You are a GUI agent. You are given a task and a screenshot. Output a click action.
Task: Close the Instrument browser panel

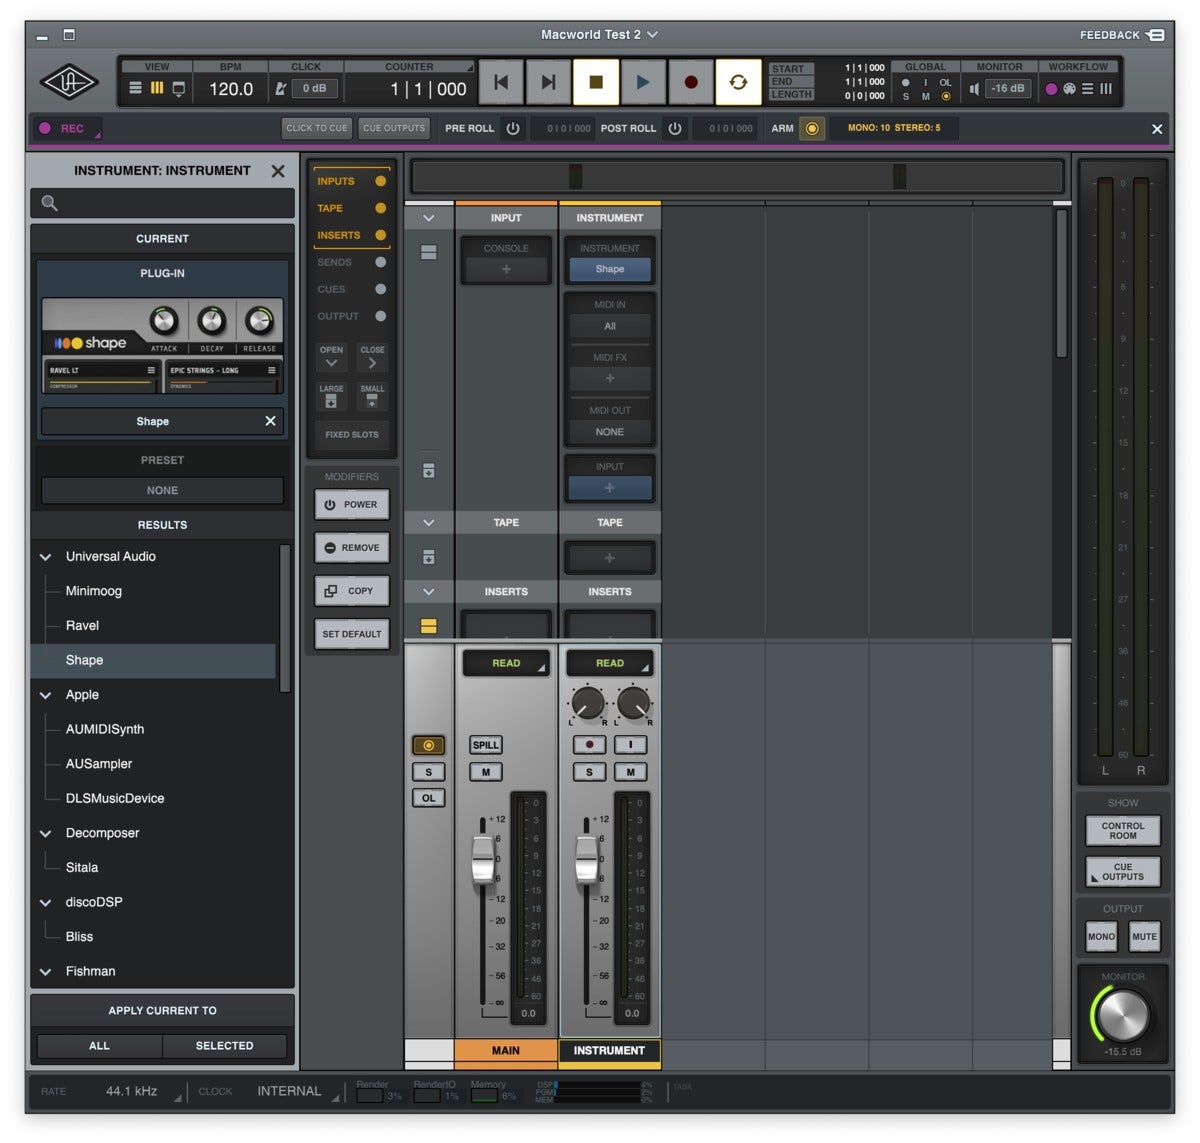(278, 171)
